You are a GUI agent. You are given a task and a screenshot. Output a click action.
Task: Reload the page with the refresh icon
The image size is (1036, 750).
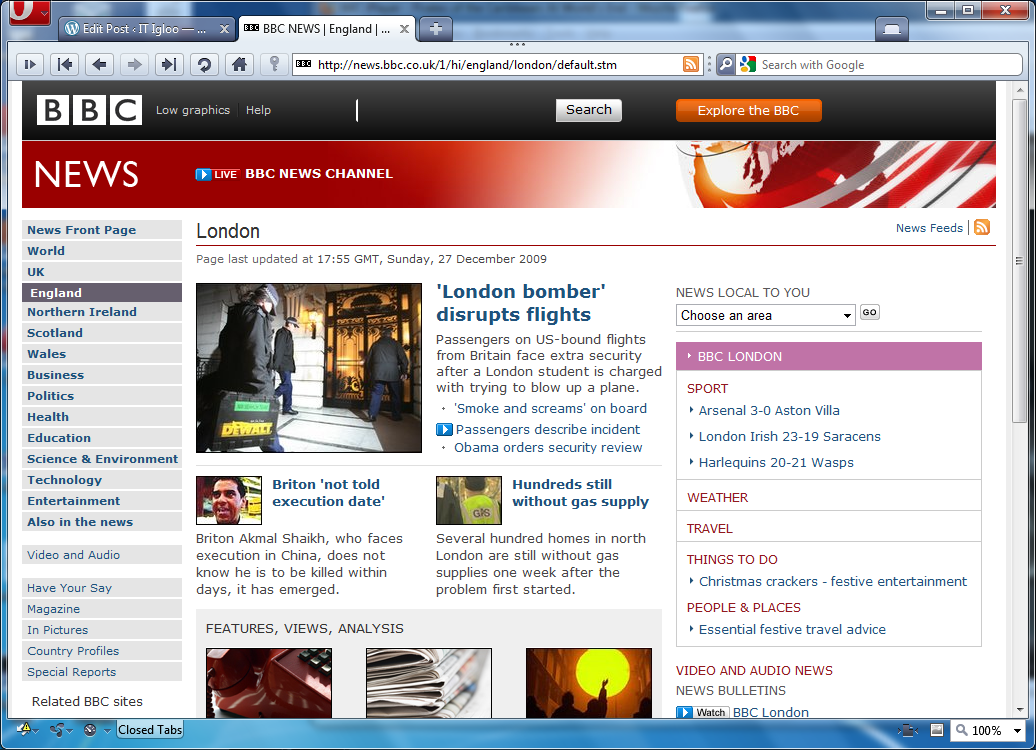pos(204,65)
